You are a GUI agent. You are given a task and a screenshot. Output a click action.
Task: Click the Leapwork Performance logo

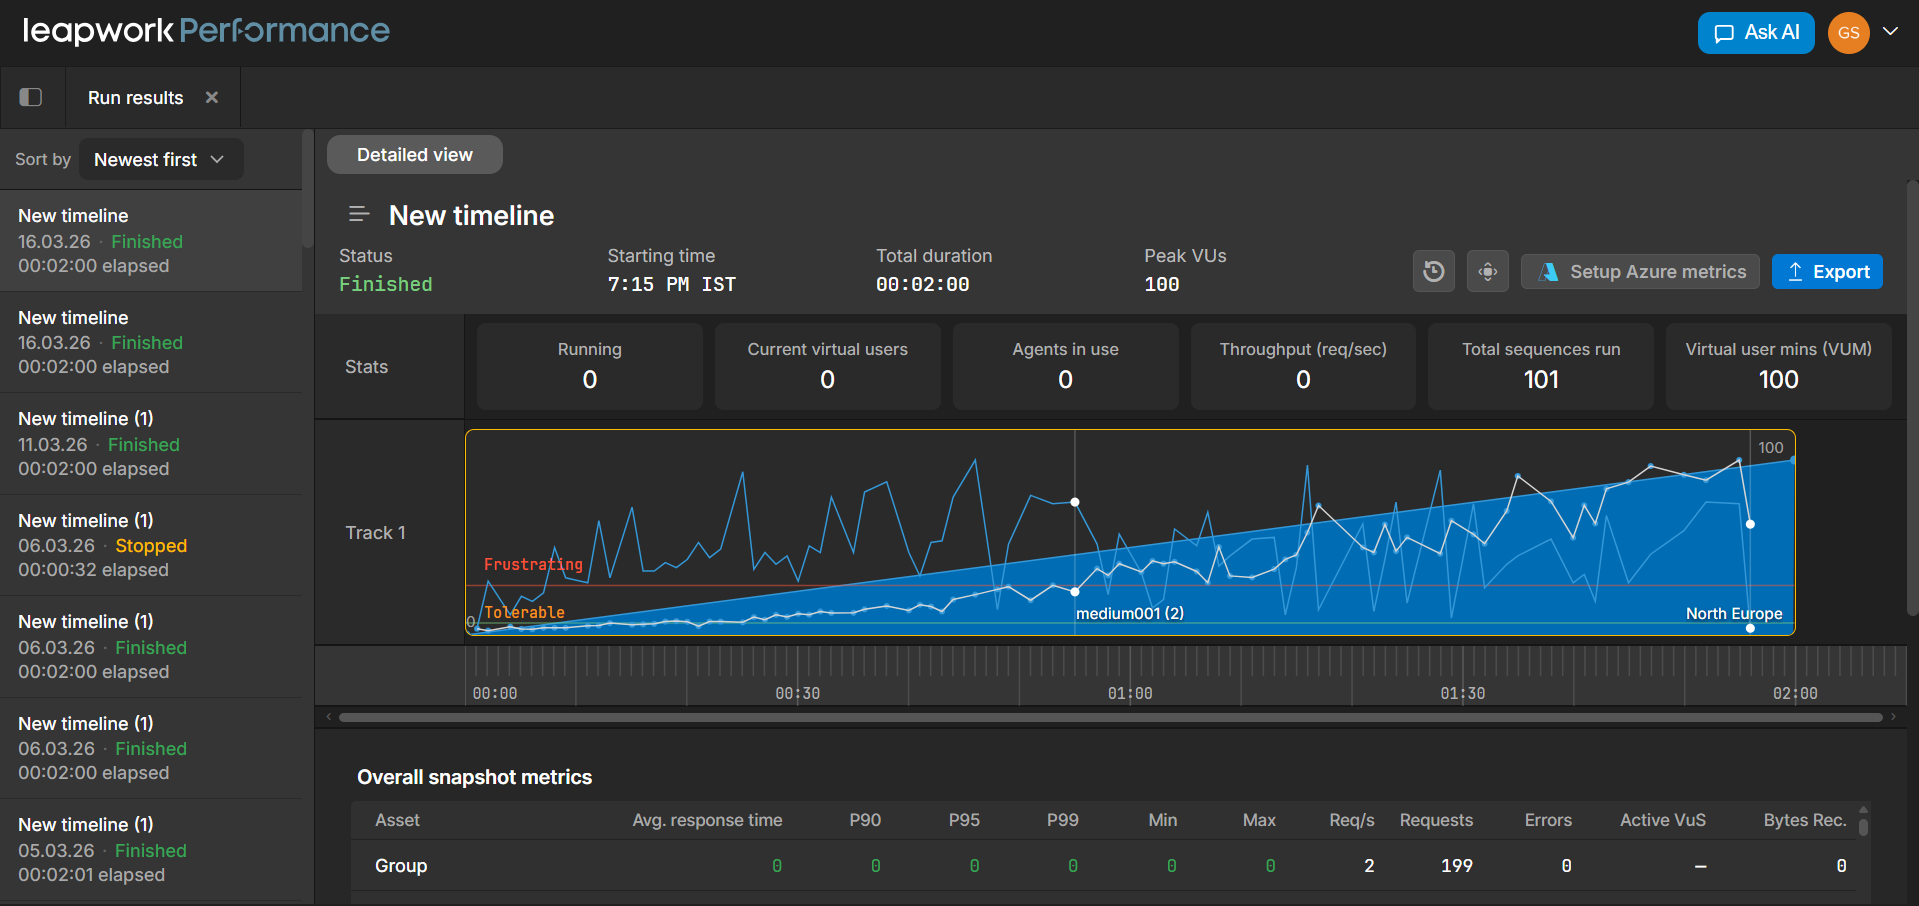coord(206,31)
